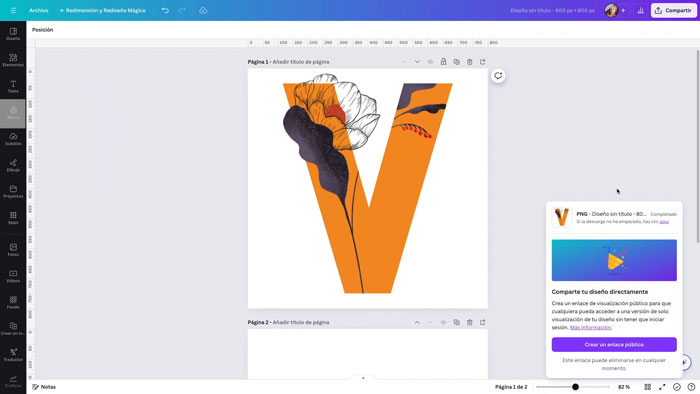Add a new page after Página 2

tap(483, 322)
